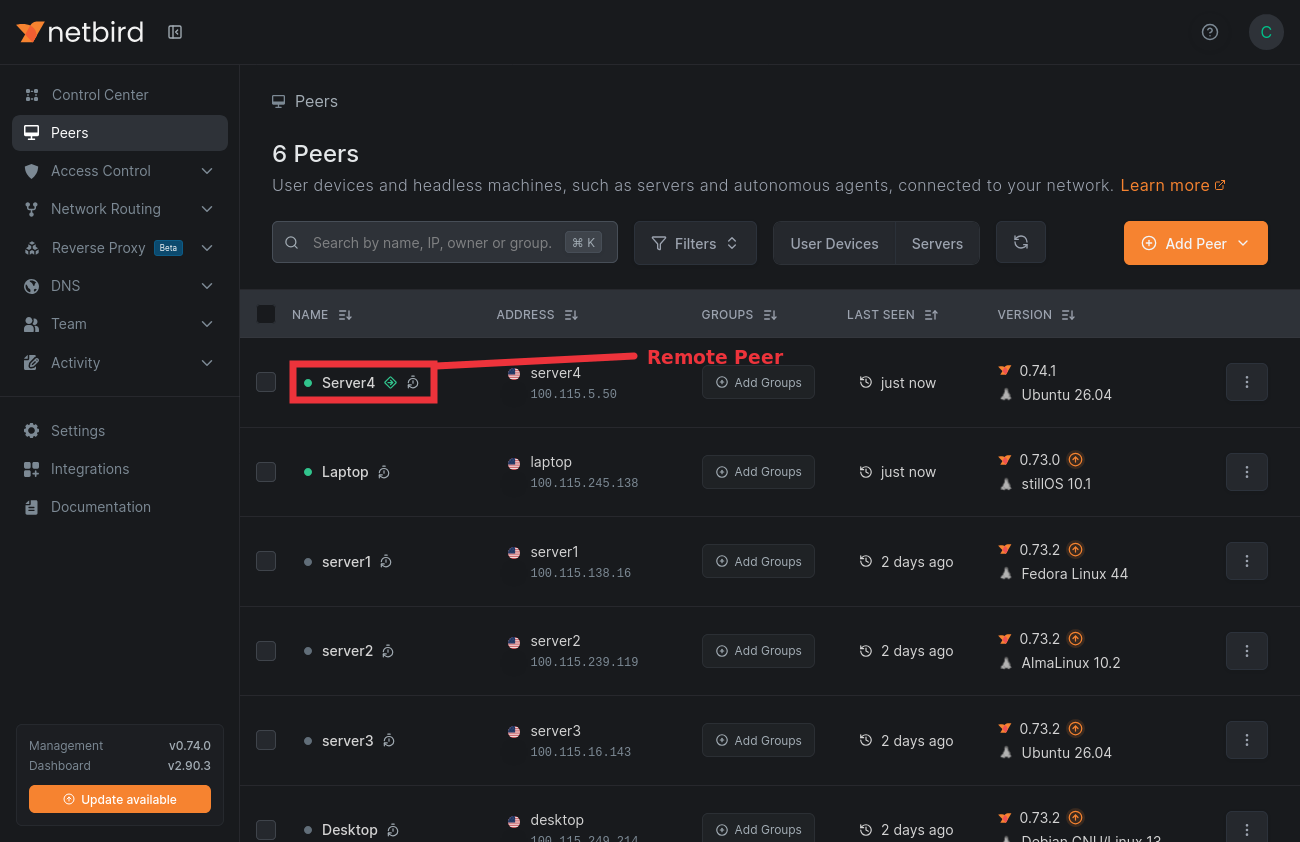Image resolution: width=1300 pixels, height=842 pixels.
Task: Click update arrow icon in server1 version
Action: pos(1076,549)
